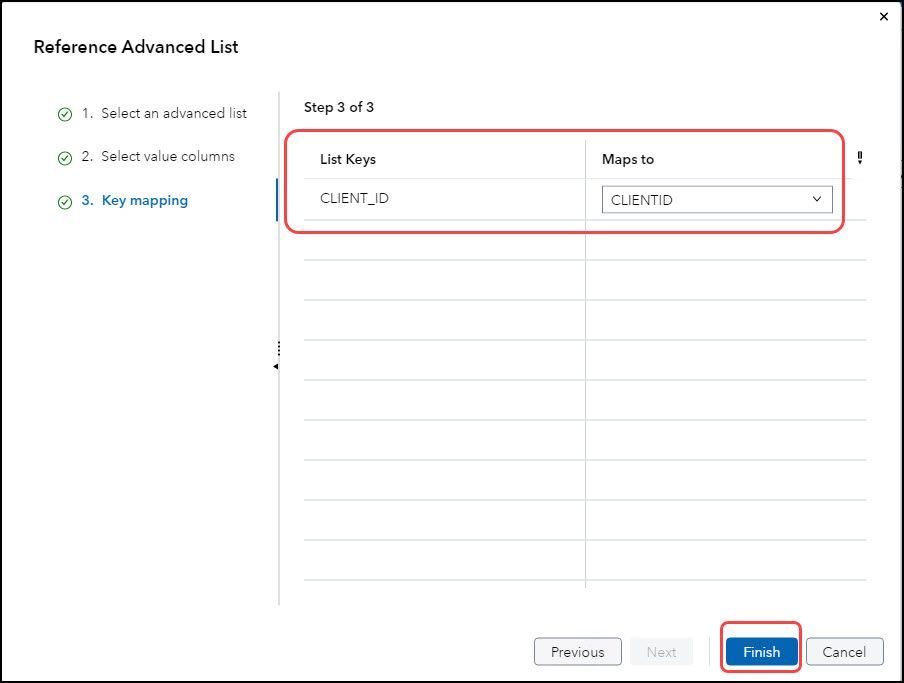
Task: Open the CLIENTID Maps to dropdown
Action: (x=716, y=199)
